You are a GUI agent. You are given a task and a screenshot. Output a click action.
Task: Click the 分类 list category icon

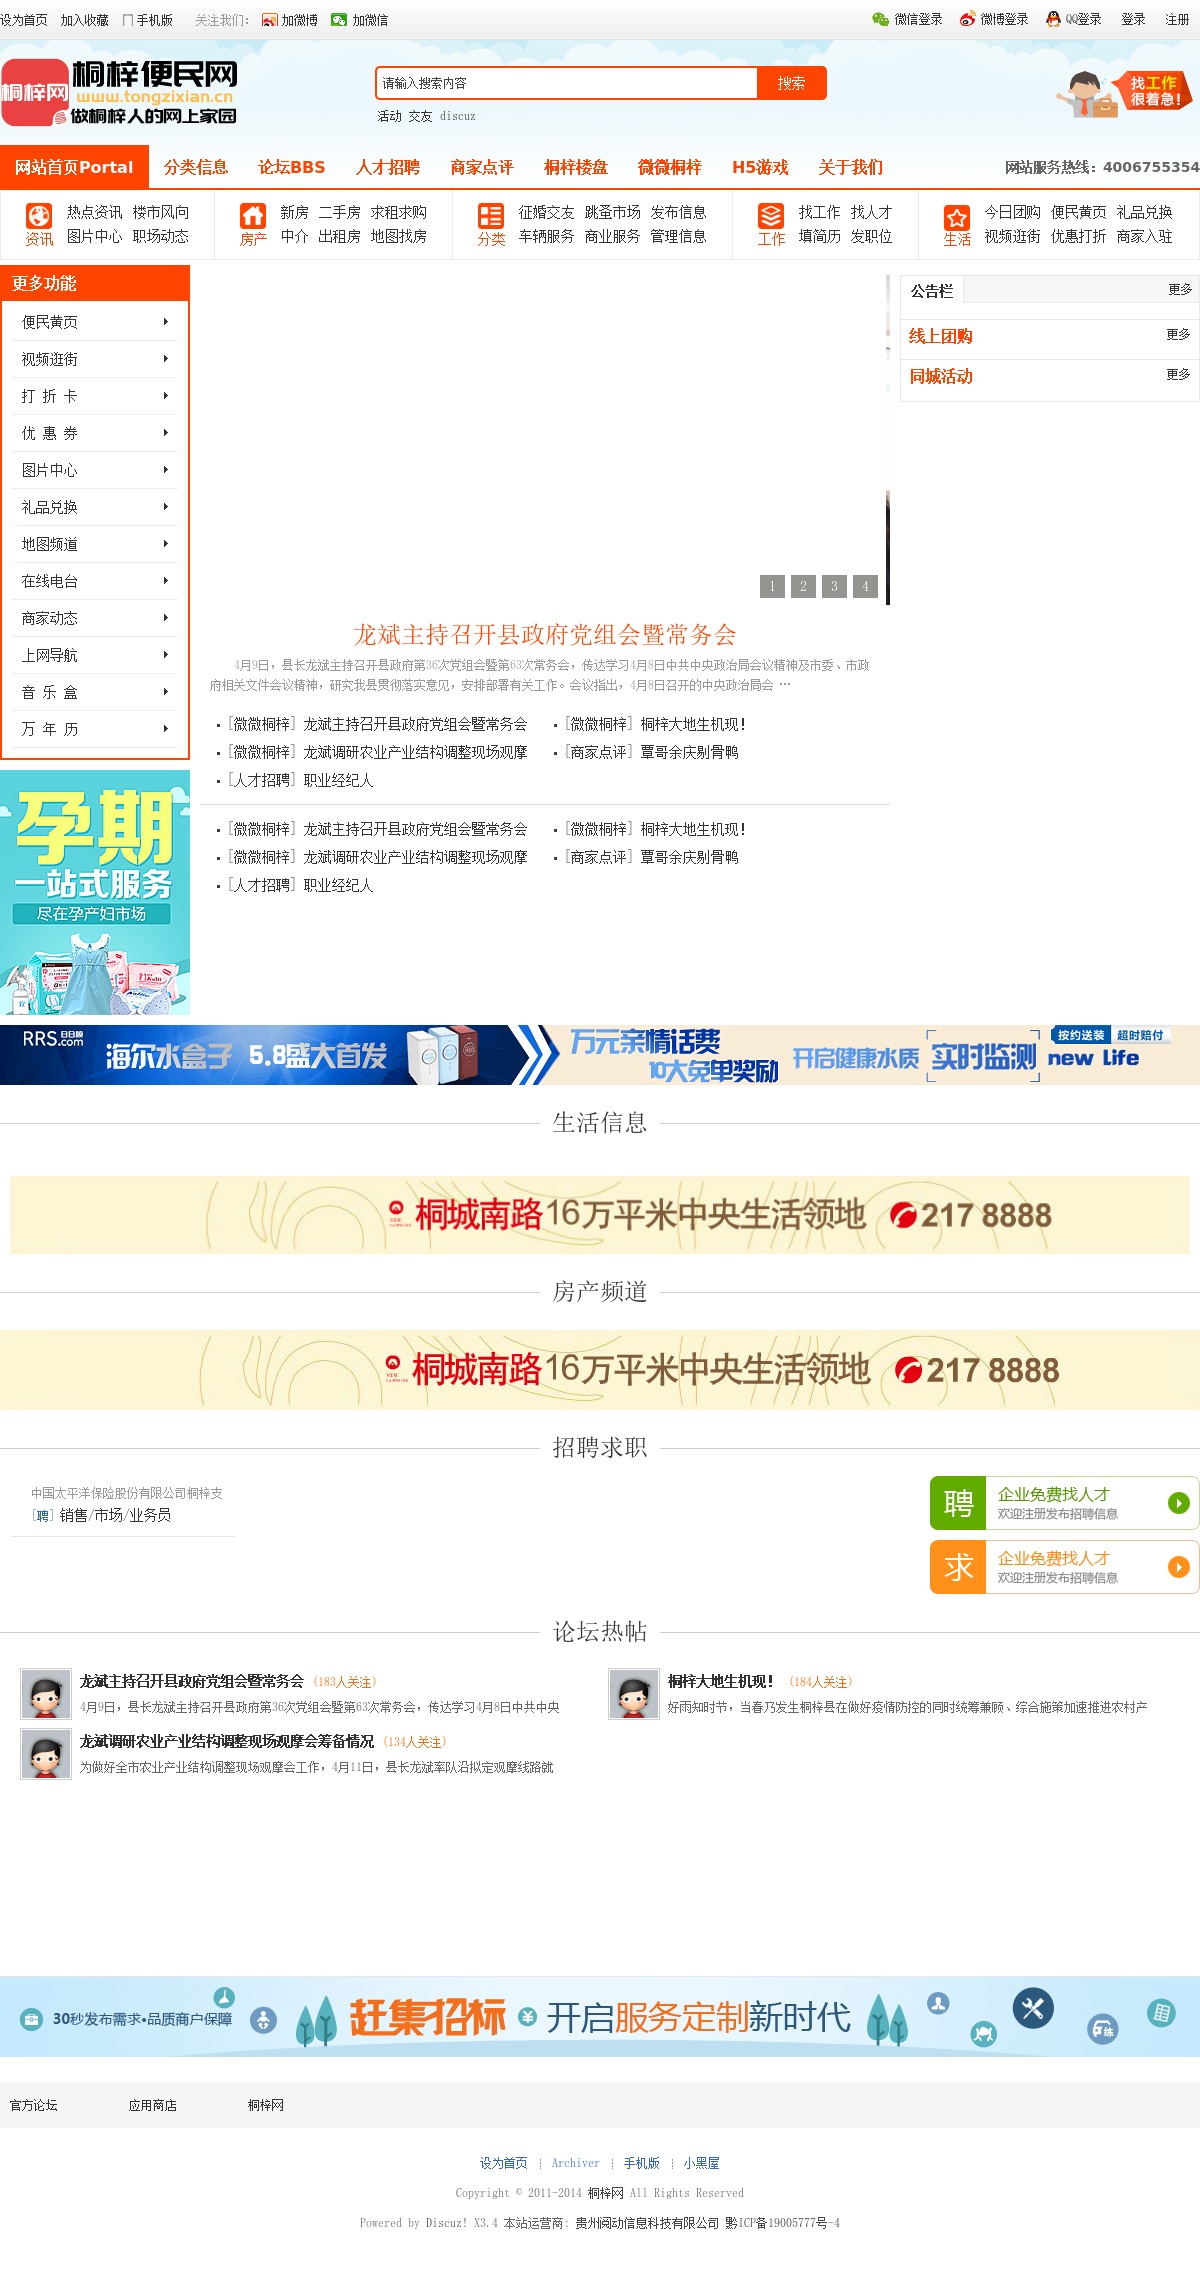point(491,216)
